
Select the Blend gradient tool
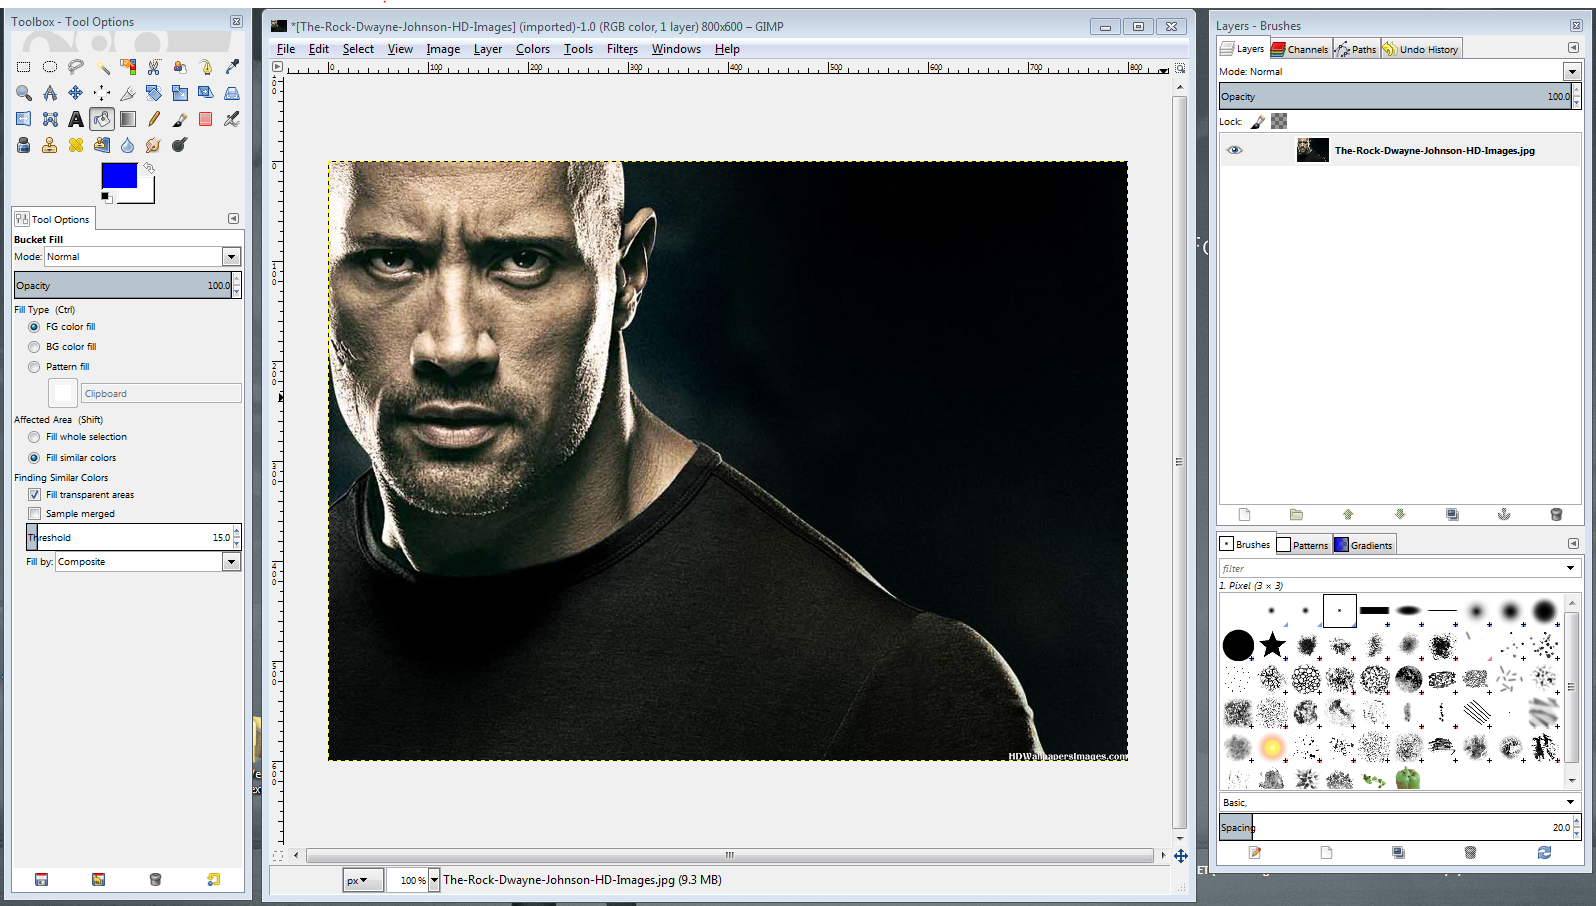tap(128, 119)
